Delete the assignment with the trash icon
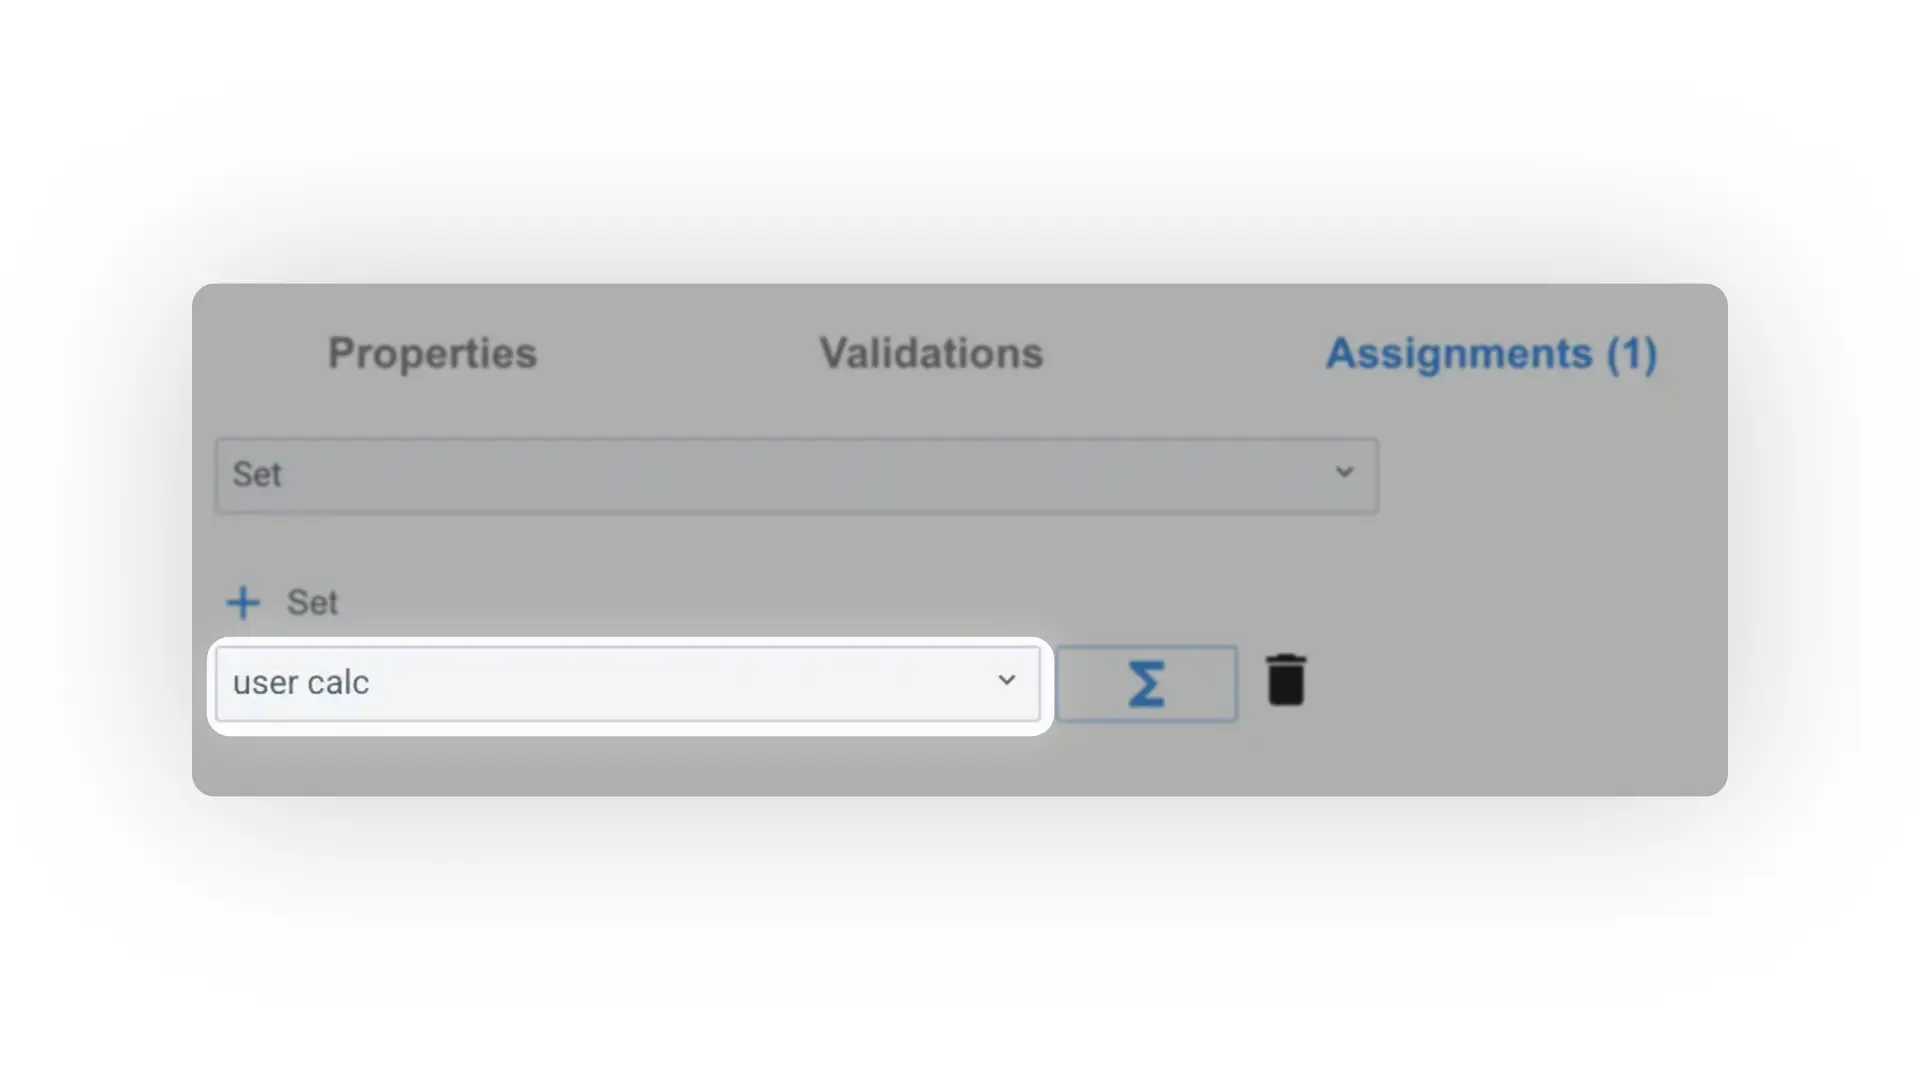The image size is (1920, 1080). [1286, 680]
